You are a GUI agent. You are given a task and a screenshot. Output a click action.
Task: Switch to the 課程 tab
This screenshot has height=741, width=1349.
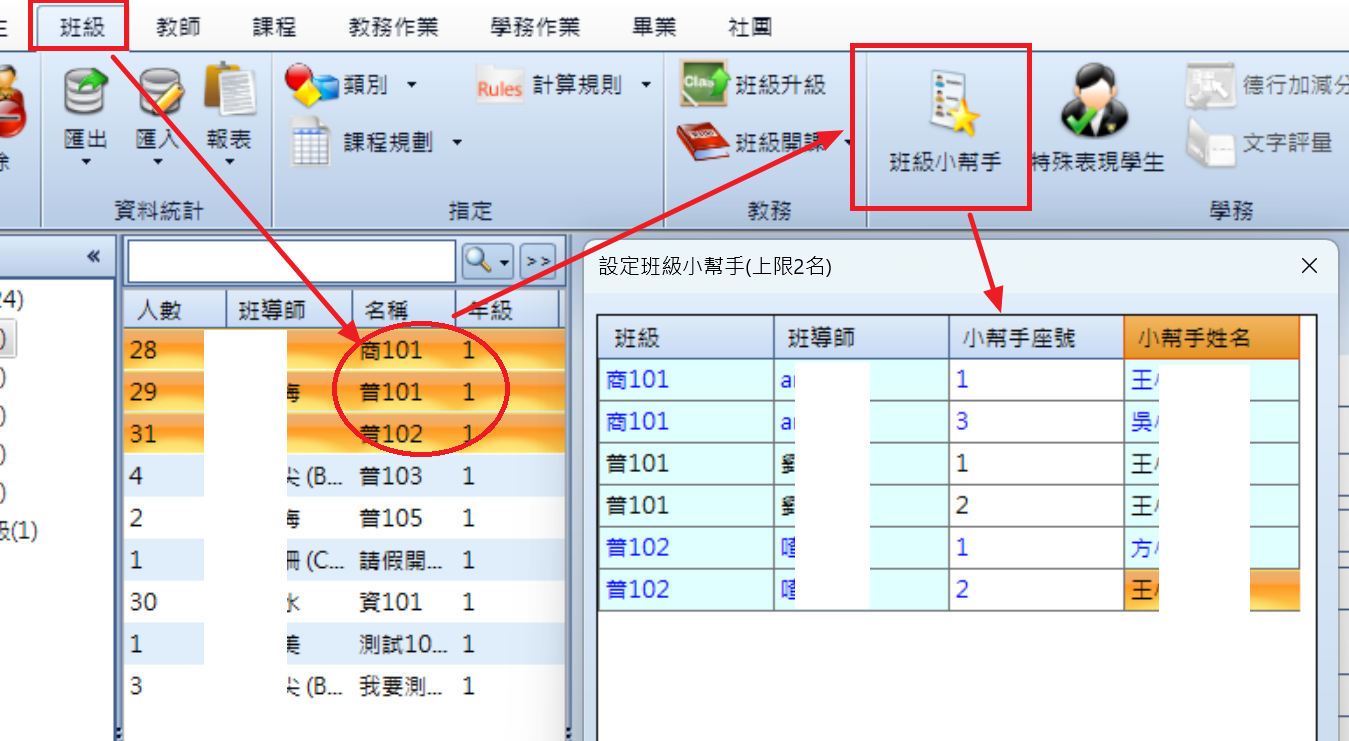[274, 27]
